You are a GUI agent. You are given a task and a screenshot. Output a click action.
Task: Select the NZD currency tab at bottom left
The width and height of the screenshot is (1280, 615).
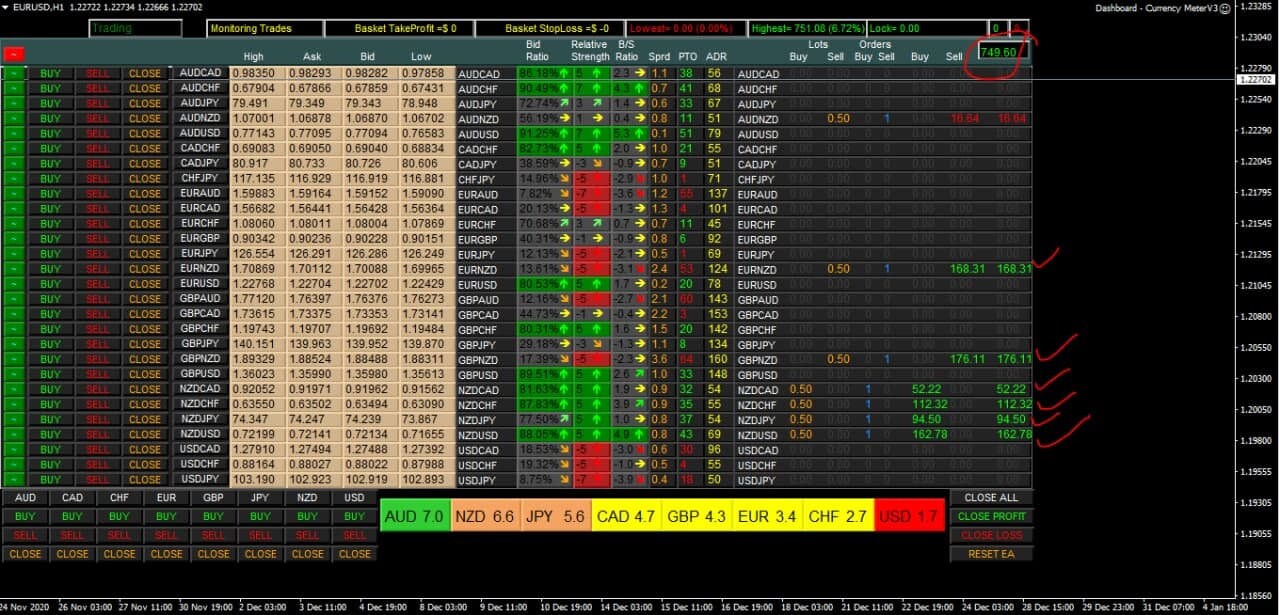[307, 497]
